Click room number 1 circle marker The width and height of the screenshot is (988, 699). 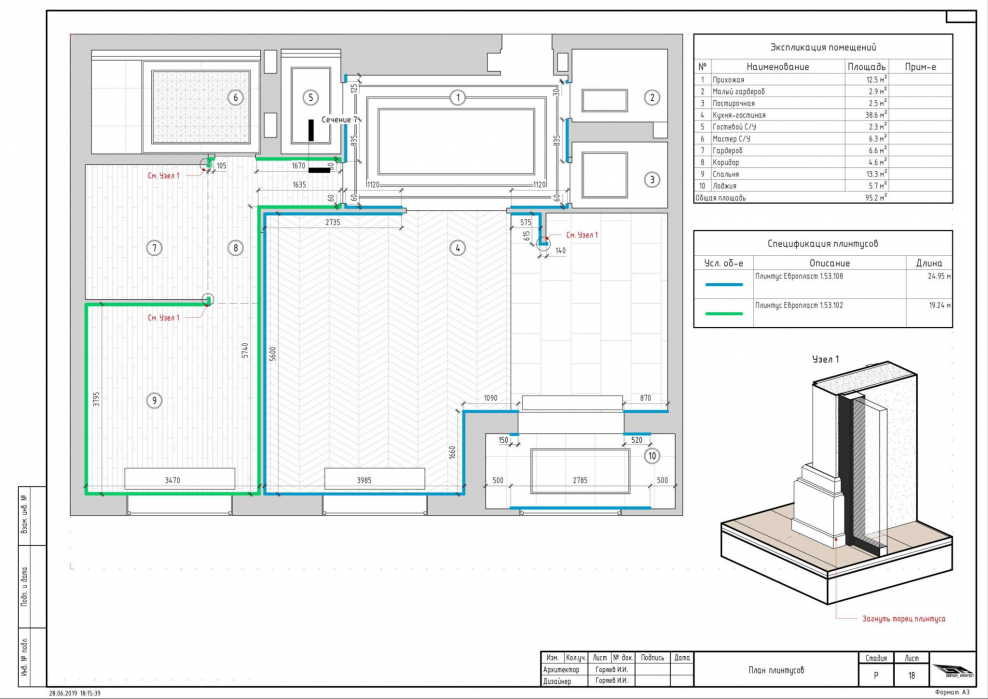(457, 97)
